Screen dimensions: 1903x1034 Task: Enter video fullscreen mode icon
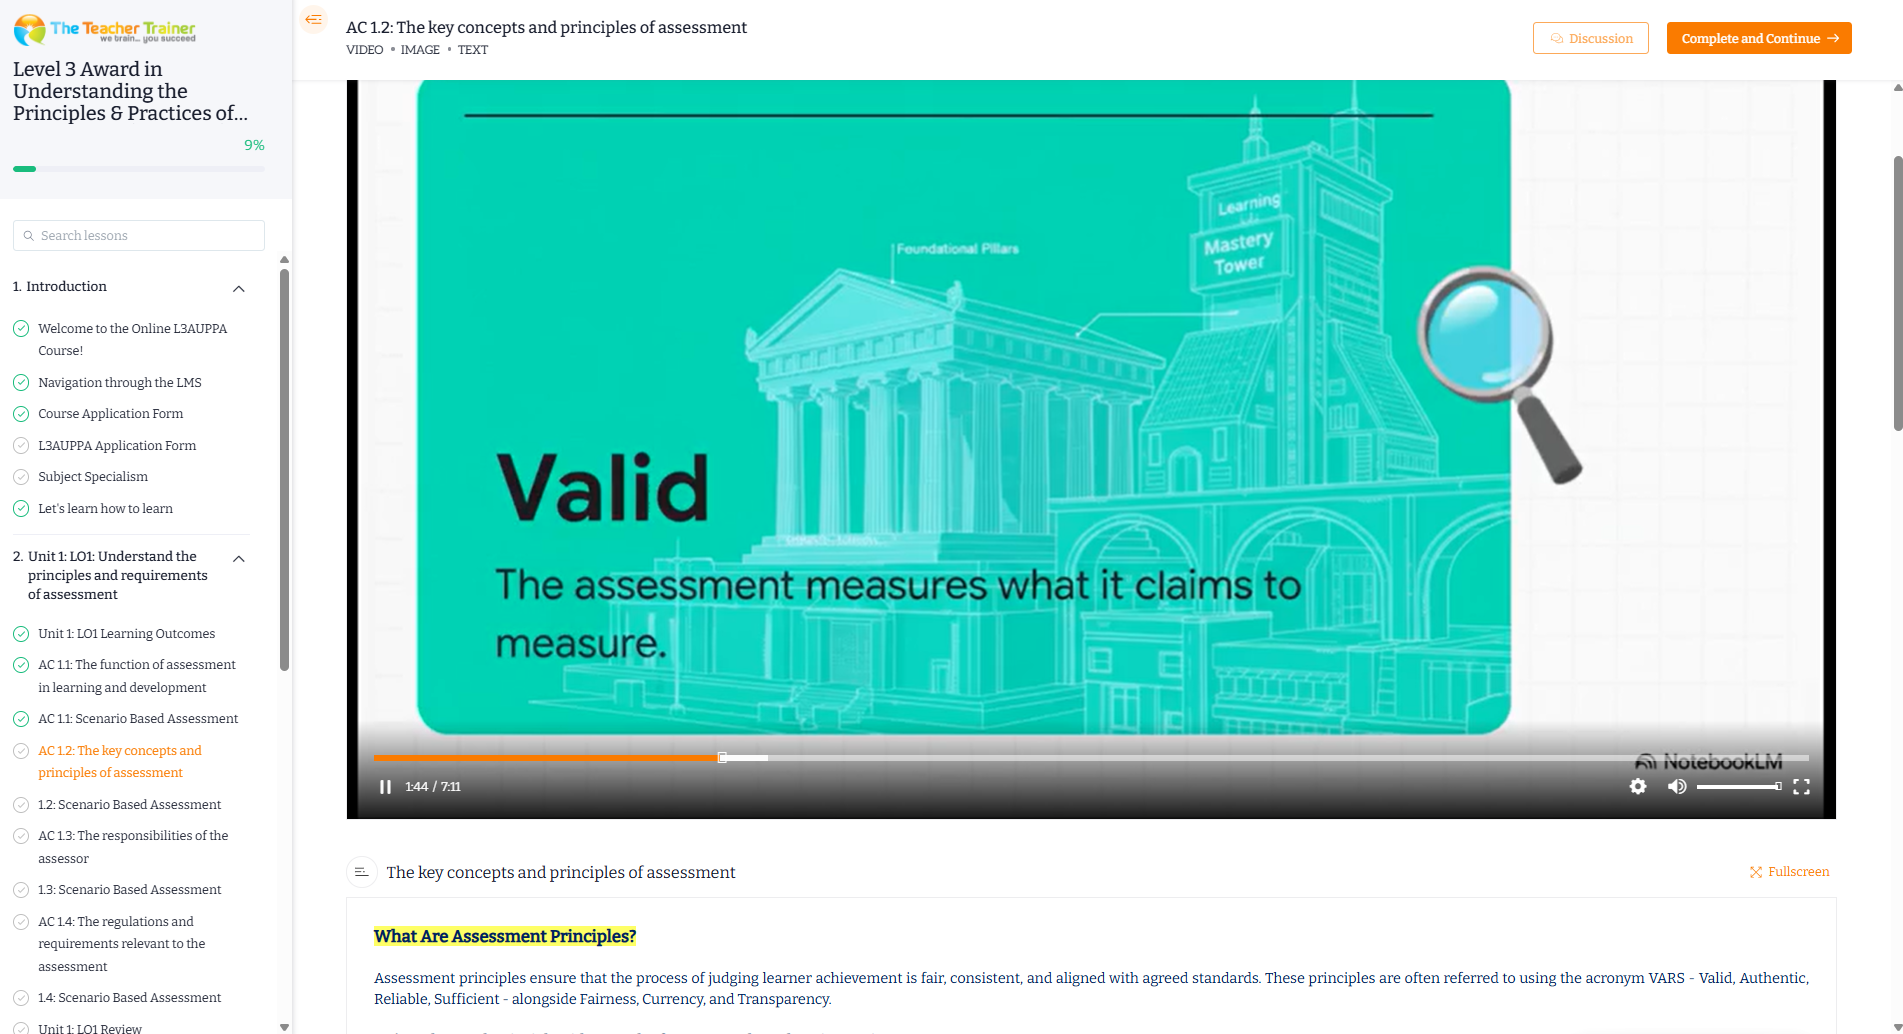click(1802, 787)
